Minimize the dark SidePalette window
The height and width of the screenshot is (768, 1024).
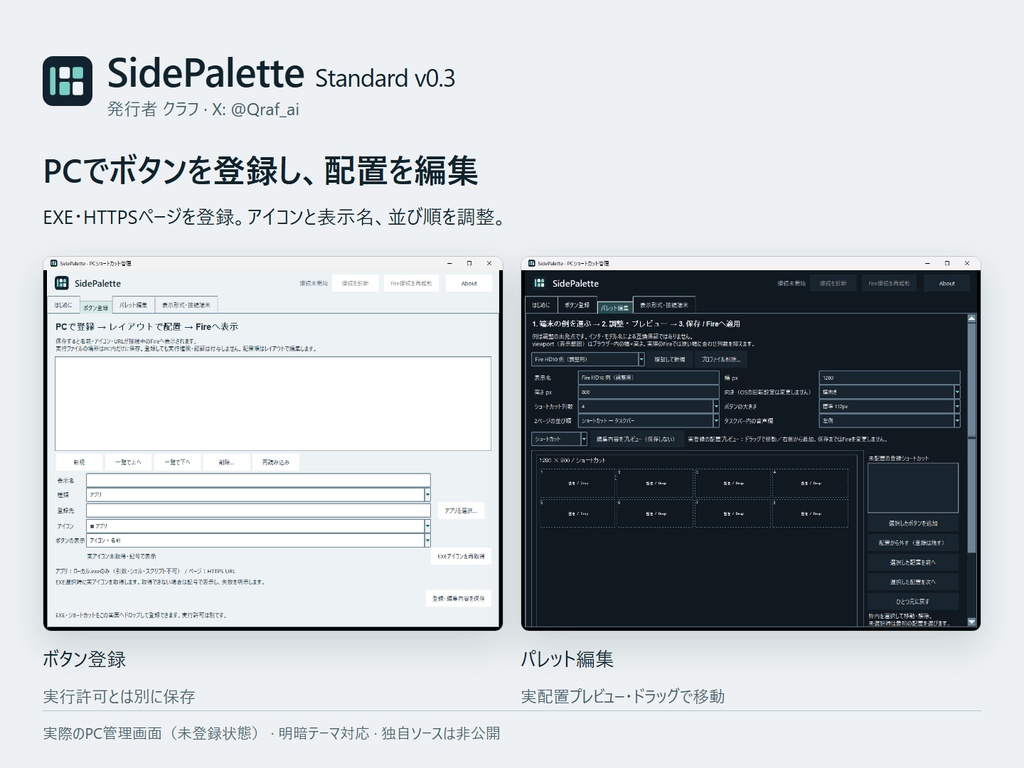coord(927,263)
